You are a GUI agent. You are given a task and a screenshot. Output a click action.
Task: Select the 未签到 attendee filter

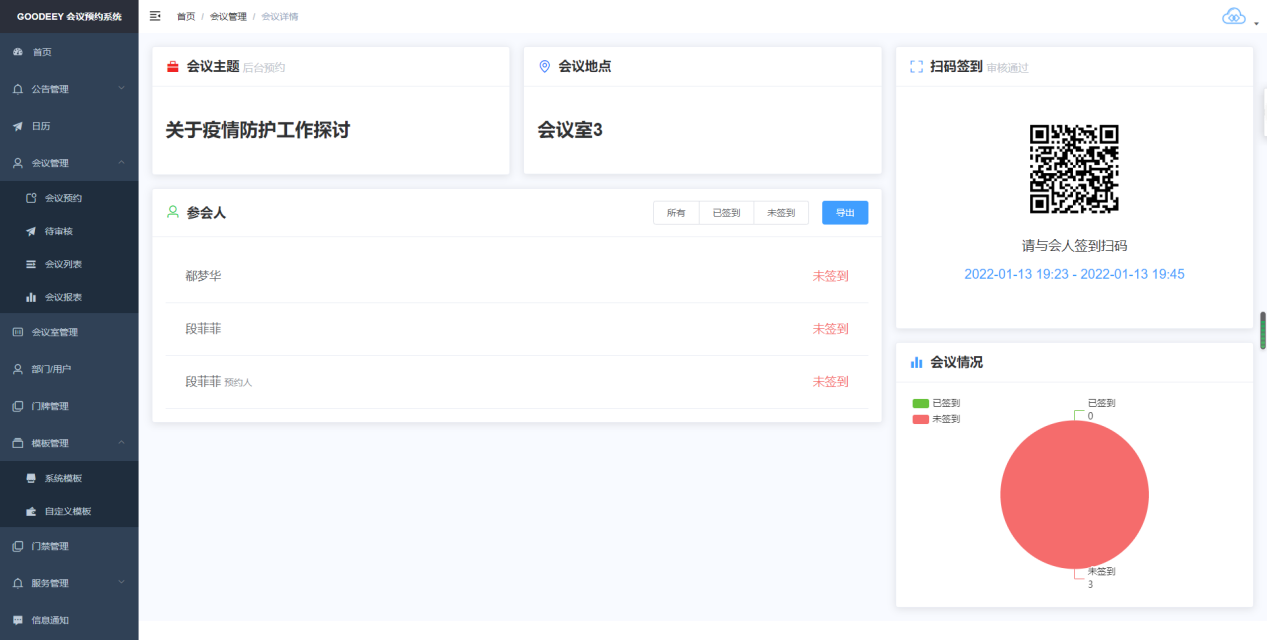(781, 213)
